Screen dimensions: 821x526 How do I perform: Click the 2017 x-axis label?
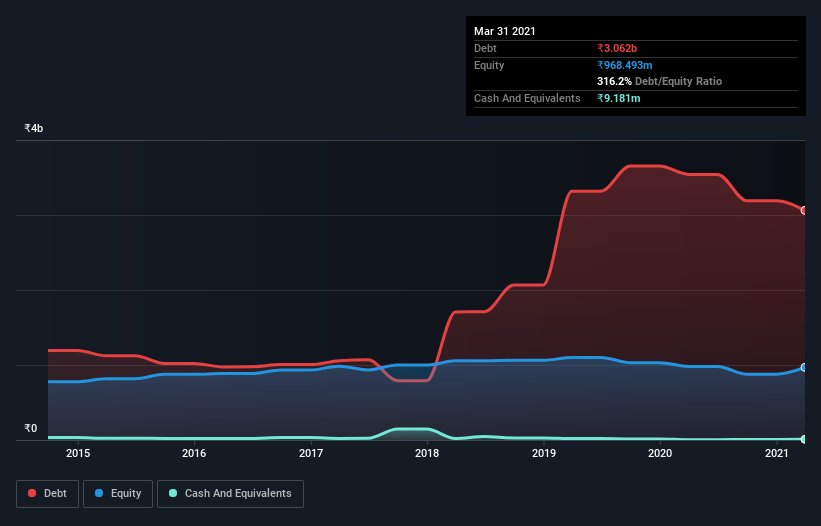click(311, 453)
